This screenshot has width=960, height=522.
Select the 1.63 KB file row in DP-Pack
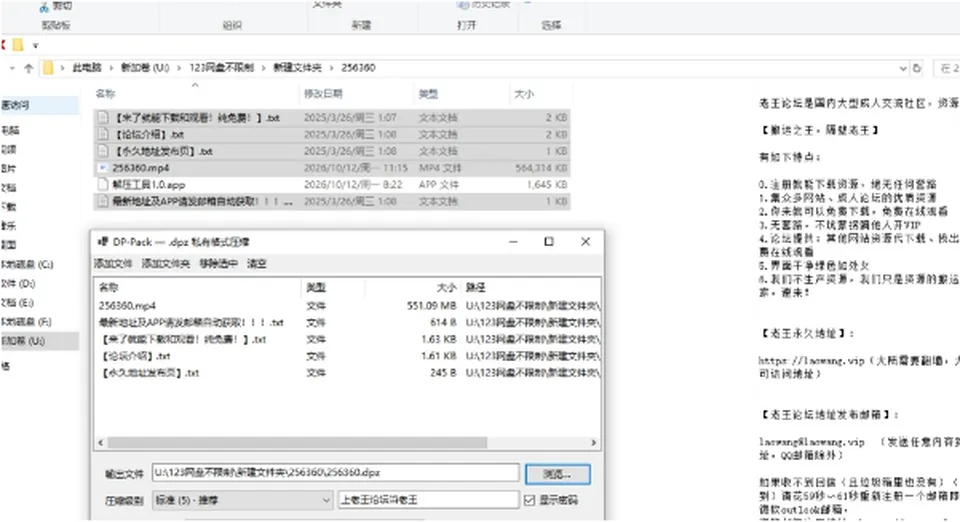(x=348, y=339)
